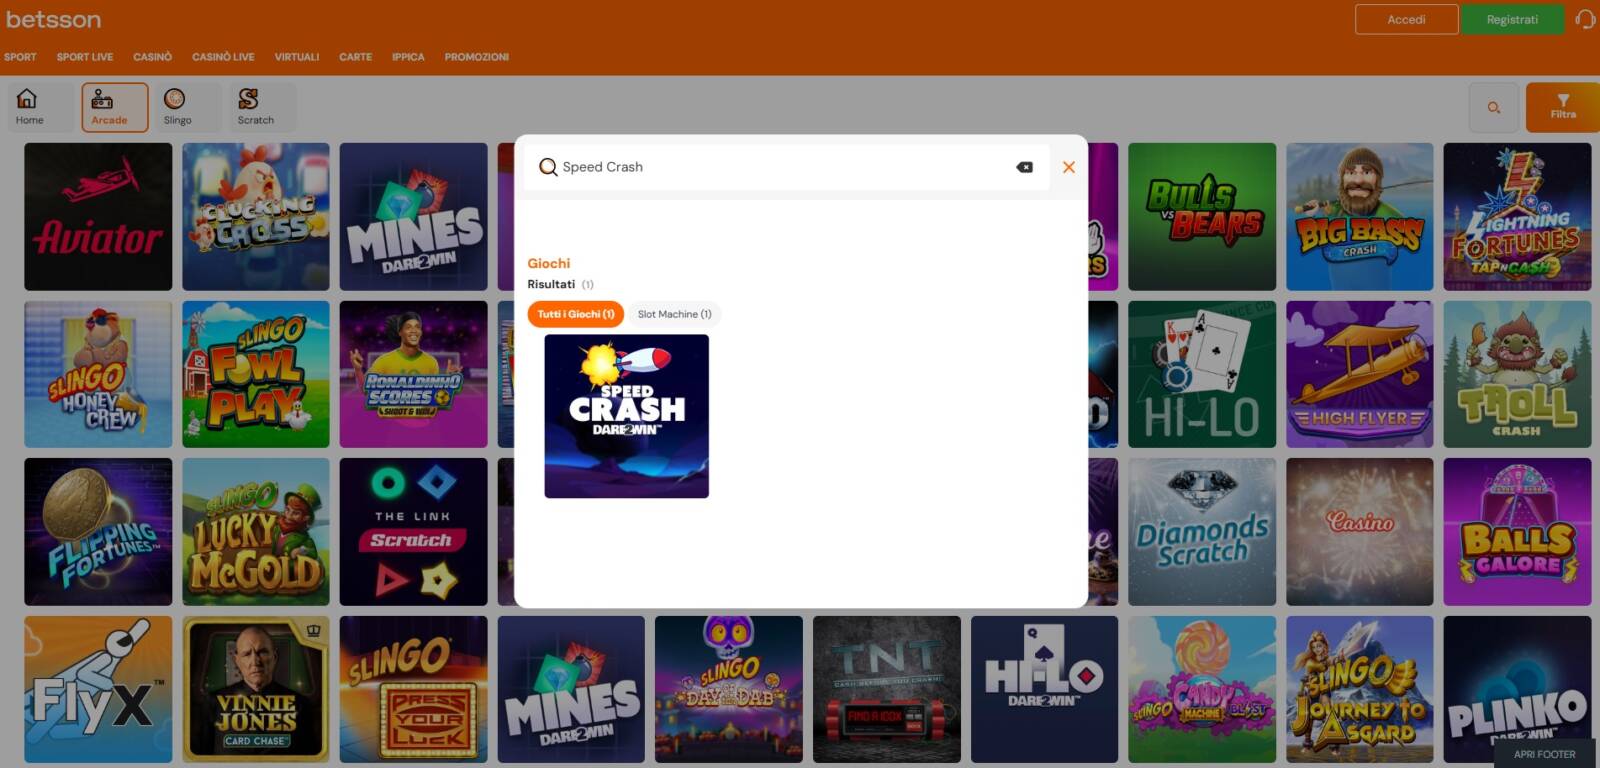
Task: Open the Filtra filter button
Action: point(1562,107)
